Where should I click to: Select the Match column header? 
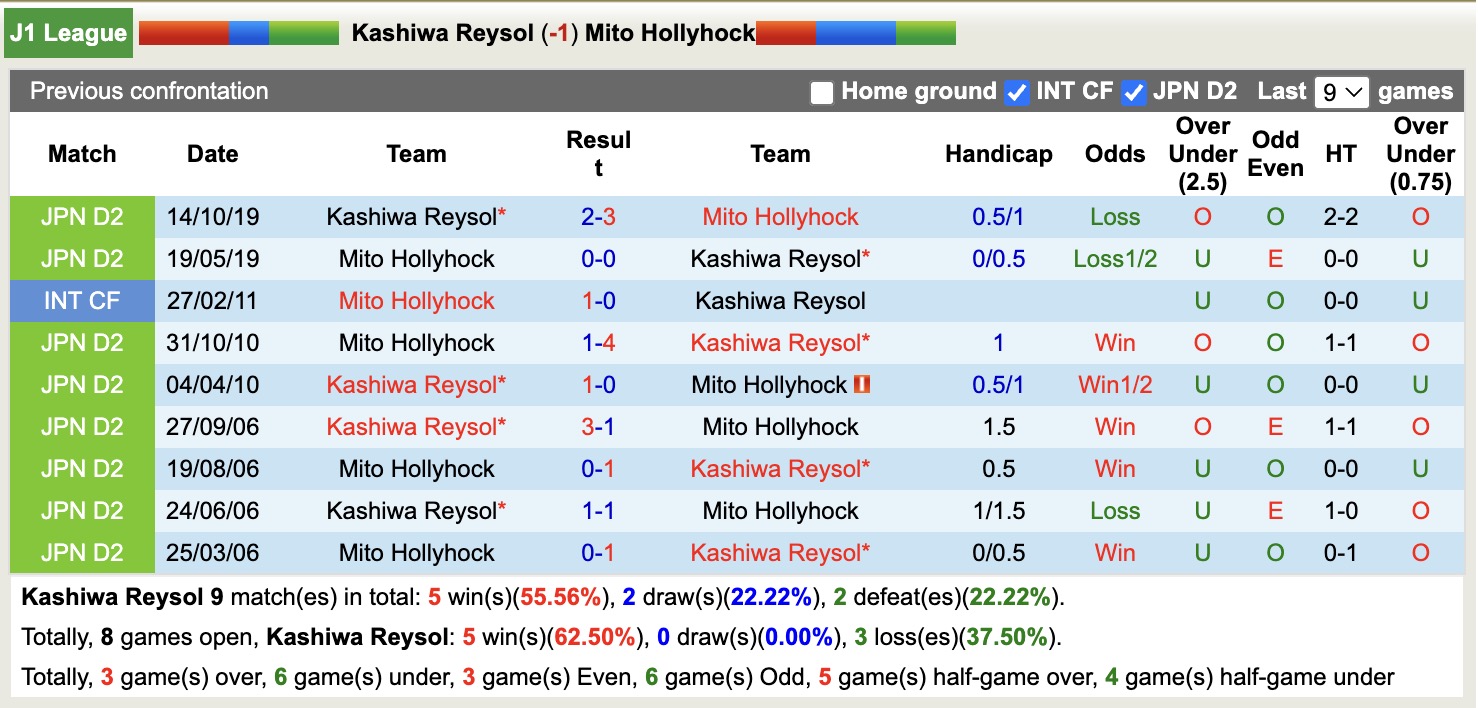(x=82, y=154)
